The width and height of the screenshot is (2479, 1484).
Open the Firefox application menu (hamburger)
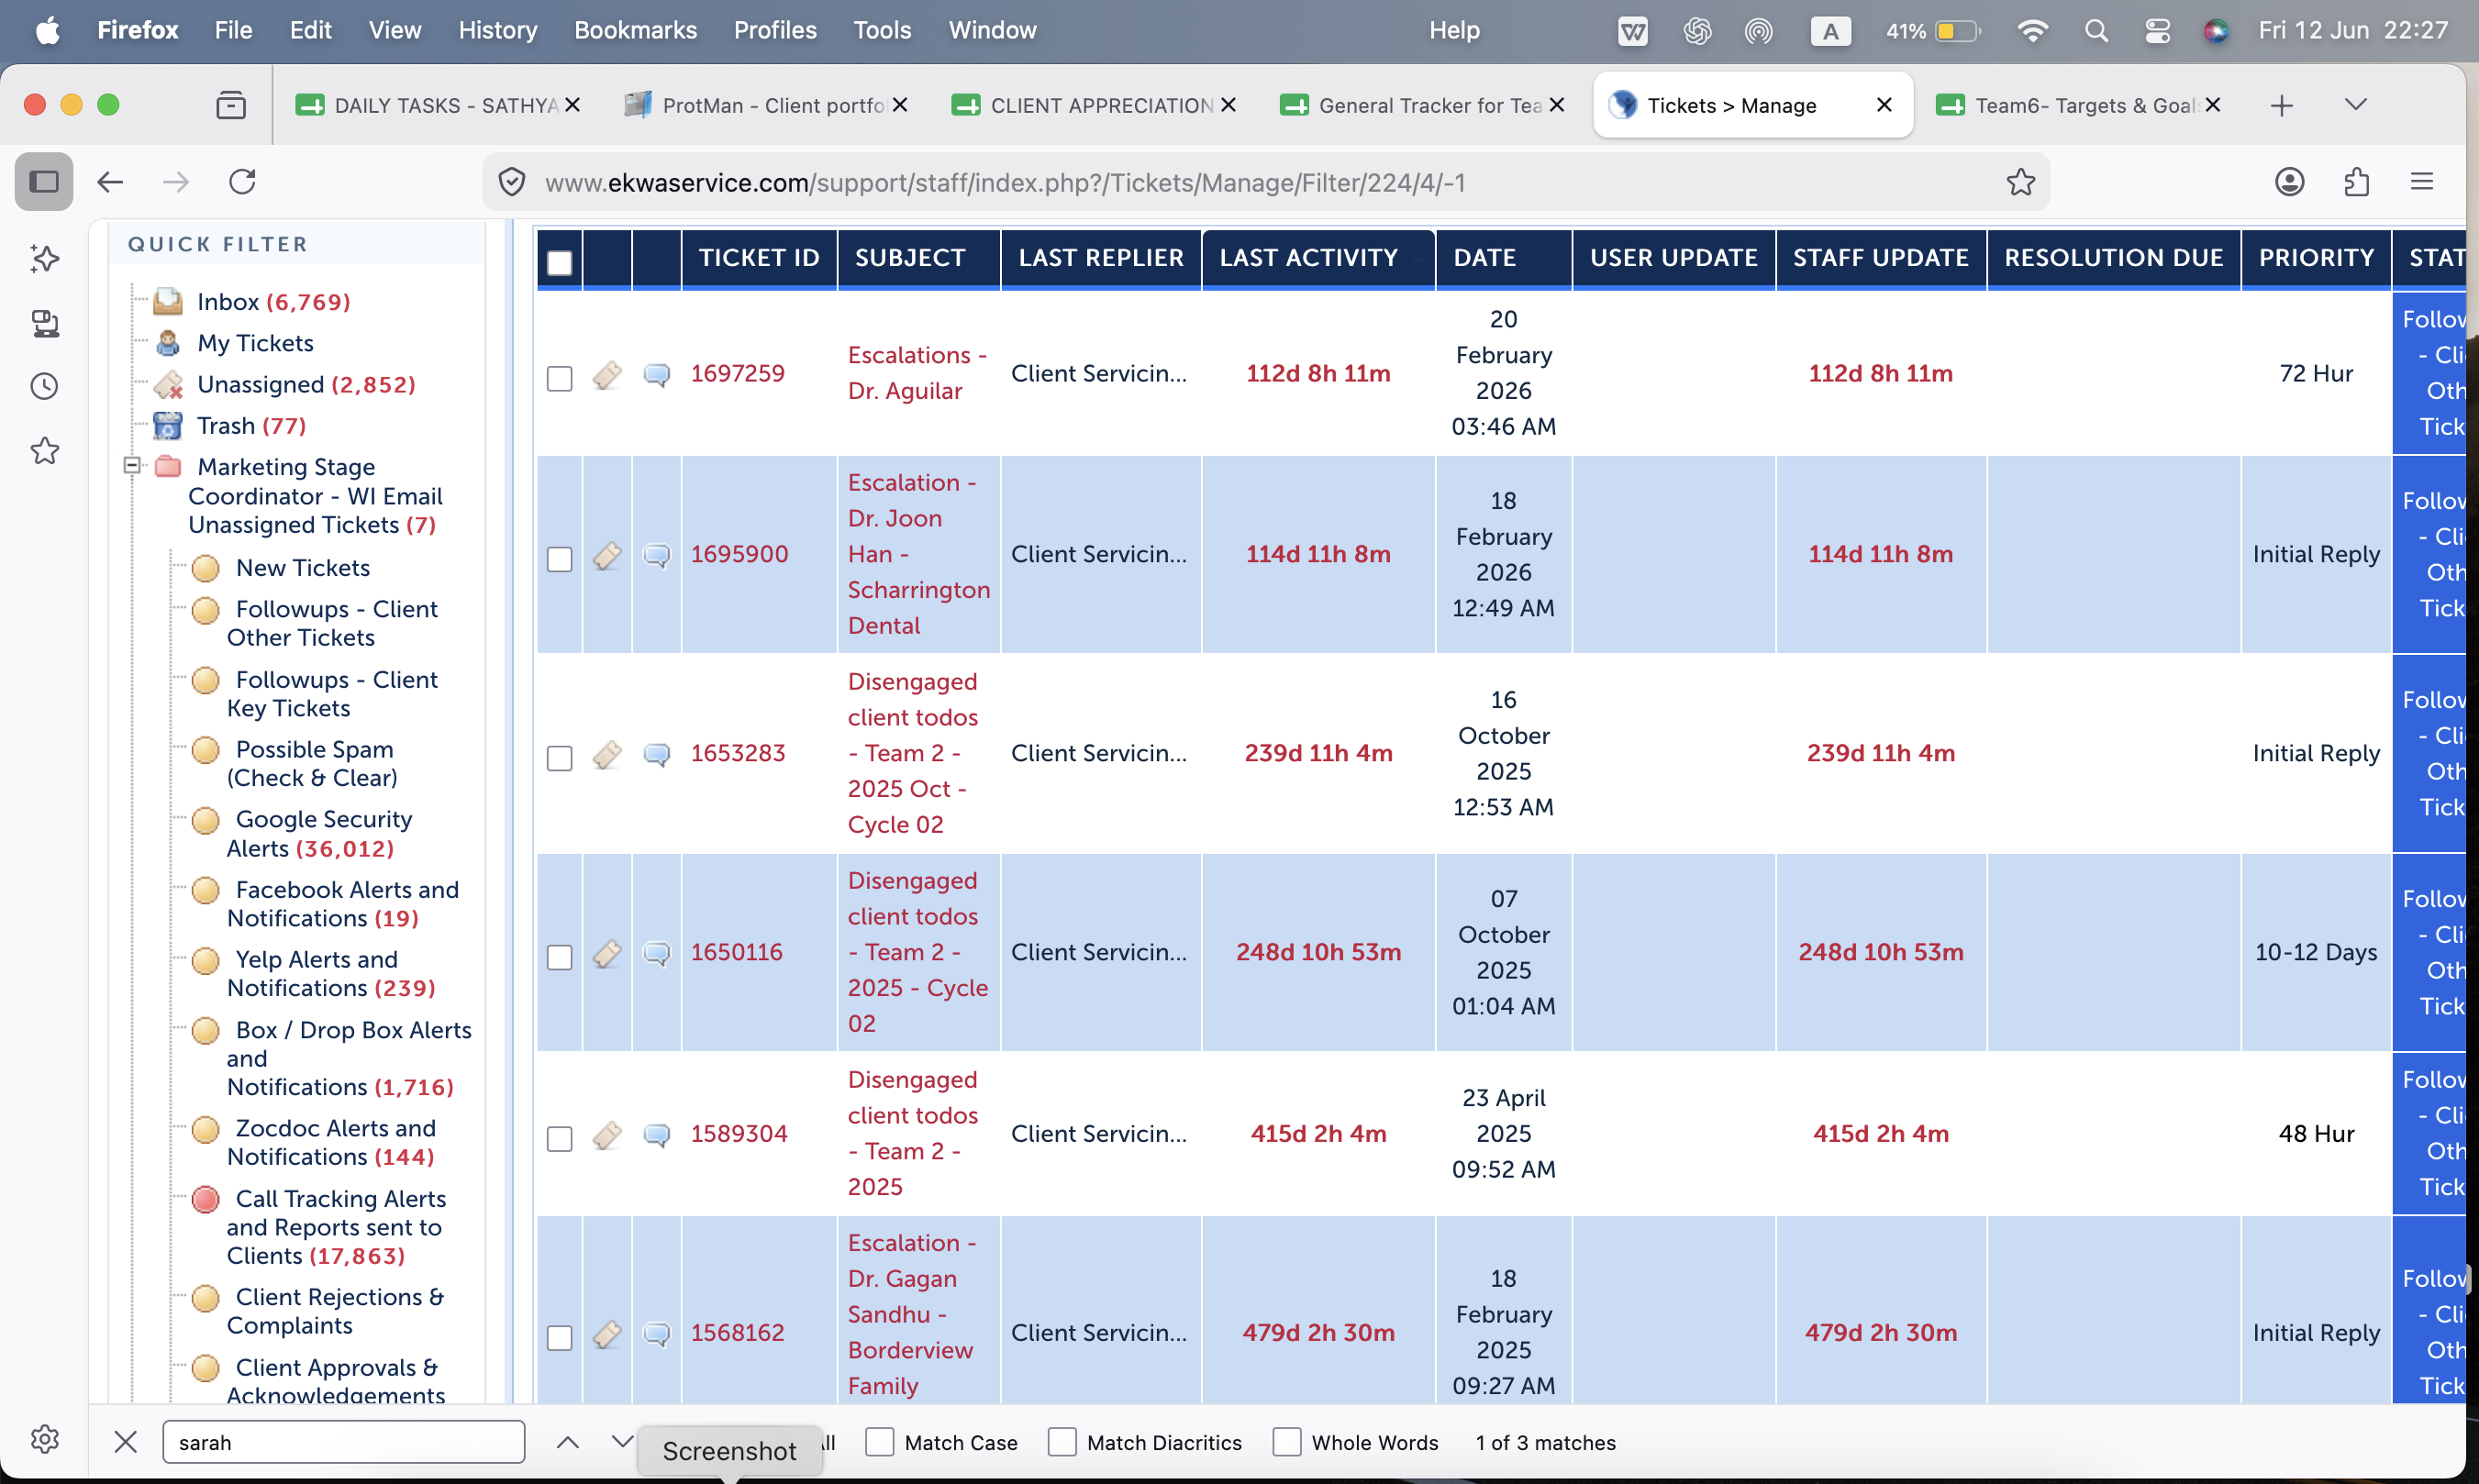click(x=2421, y=182)
